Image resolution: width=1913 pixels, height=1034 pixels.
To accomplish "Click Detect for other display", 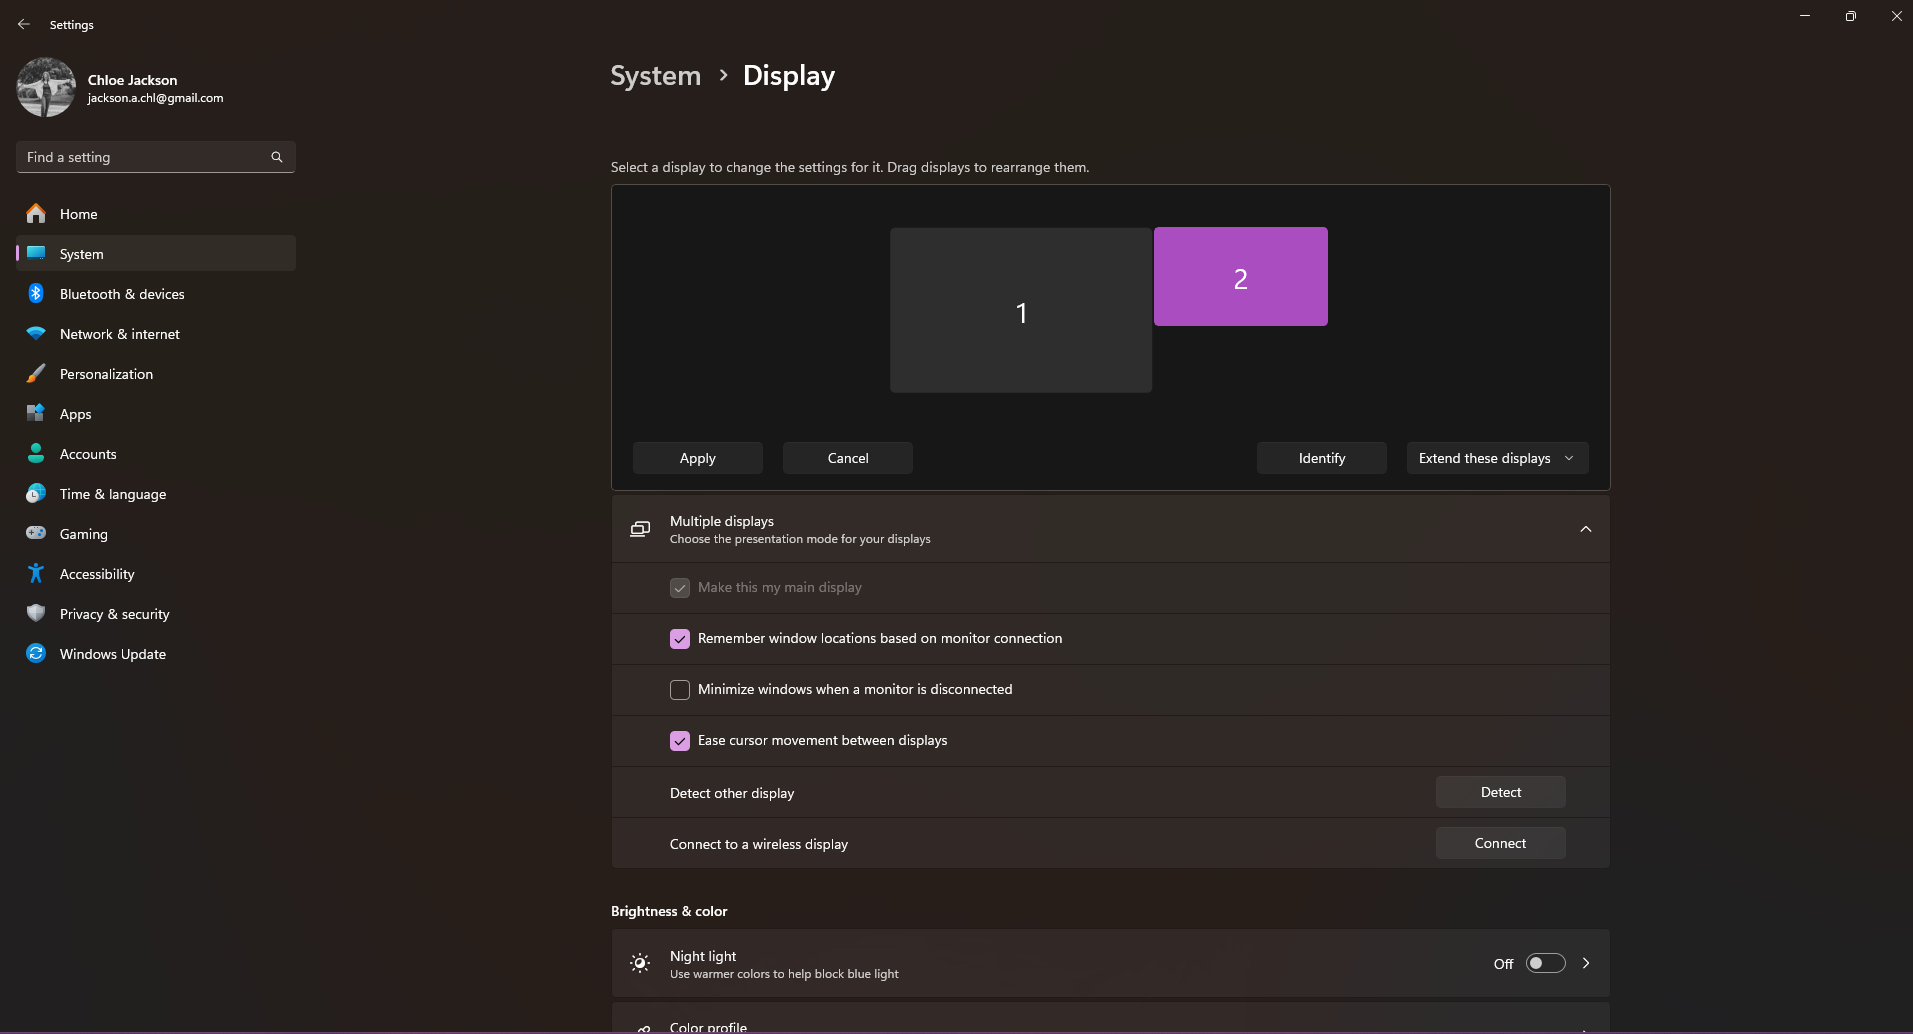I will tap(1501, 792).
